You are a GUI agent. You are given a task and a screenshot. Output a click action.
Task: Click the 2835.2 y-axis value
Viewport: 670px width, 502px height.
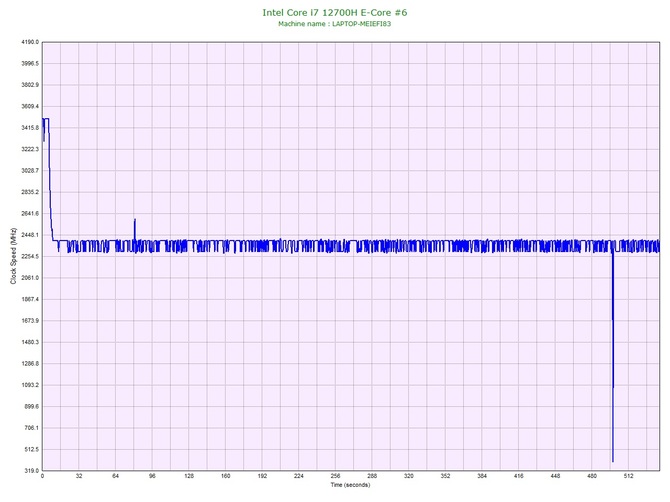point(30,192)
